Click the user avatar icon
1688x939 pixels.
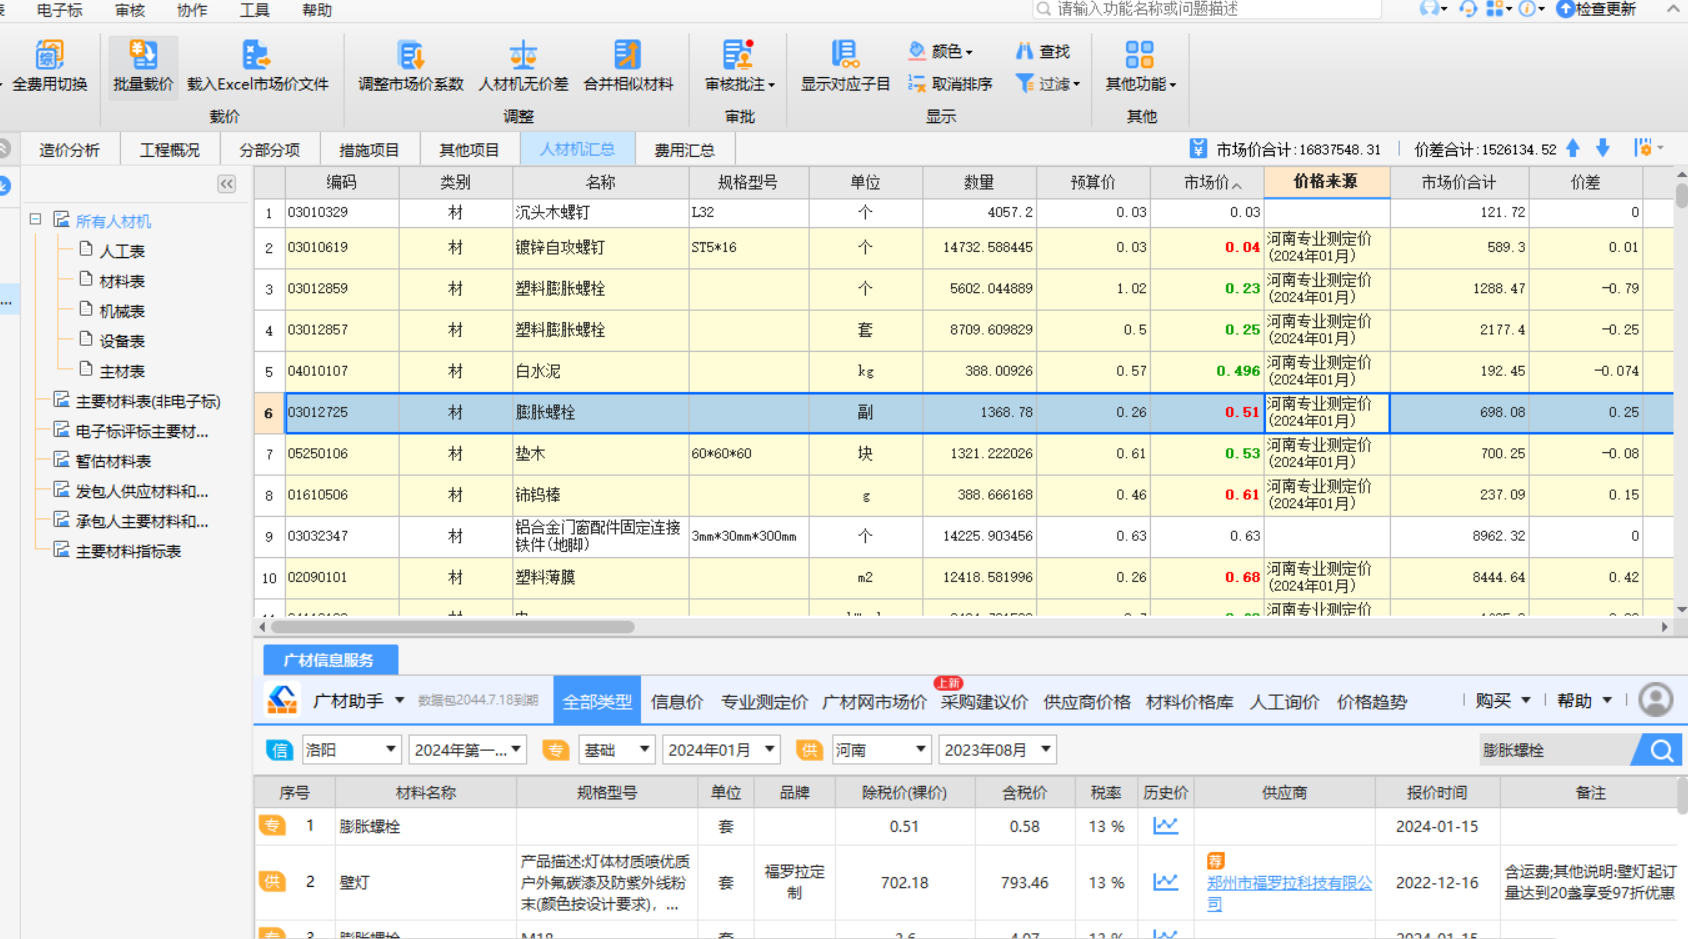coord(1656,700)
